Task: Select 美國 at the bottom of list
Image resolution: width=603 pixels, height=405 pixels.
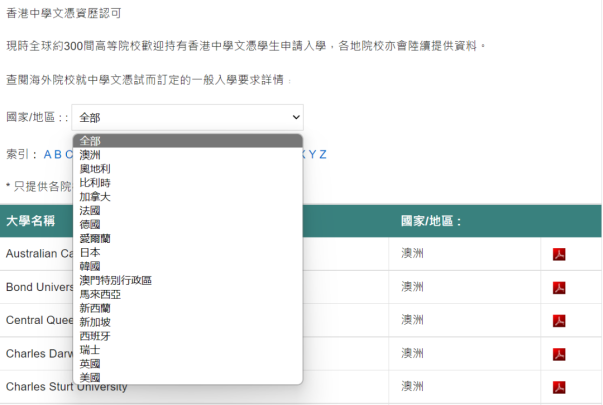Action: point(90,378)
